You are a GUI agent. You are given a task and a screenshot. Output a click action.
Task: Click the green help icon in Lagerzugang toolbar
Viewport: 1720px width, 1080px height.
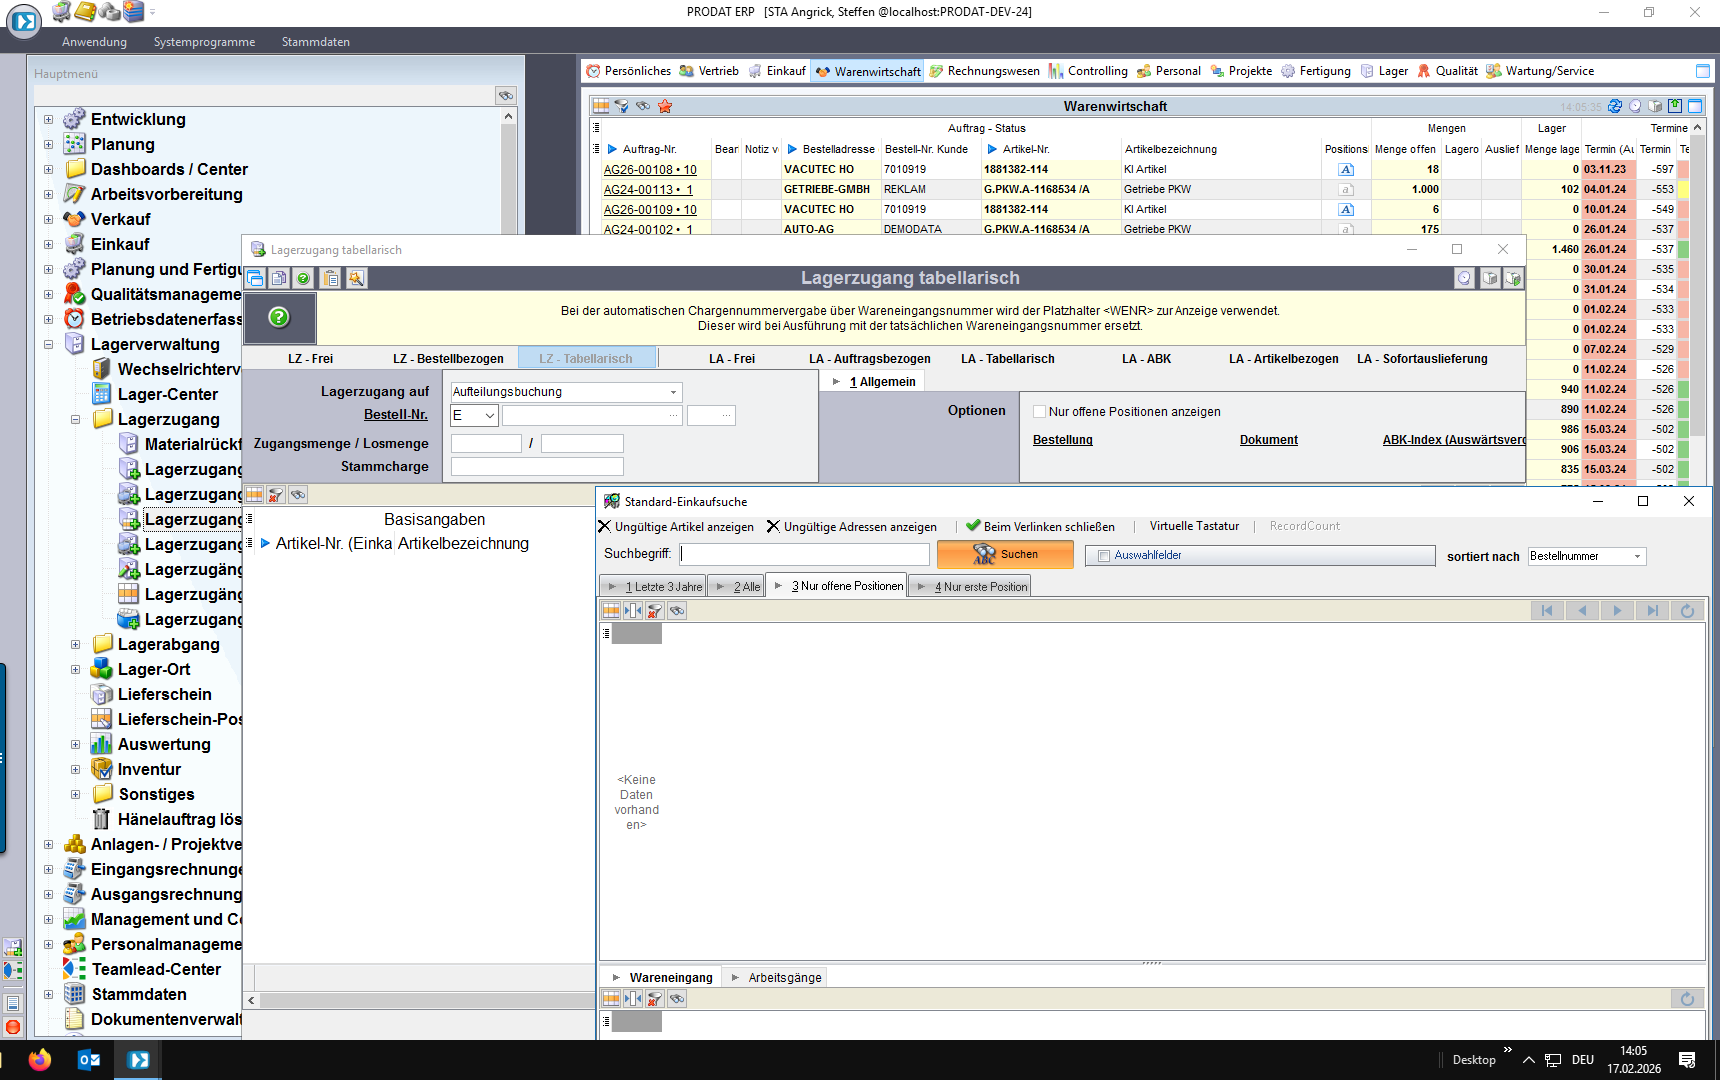[303, 279]
